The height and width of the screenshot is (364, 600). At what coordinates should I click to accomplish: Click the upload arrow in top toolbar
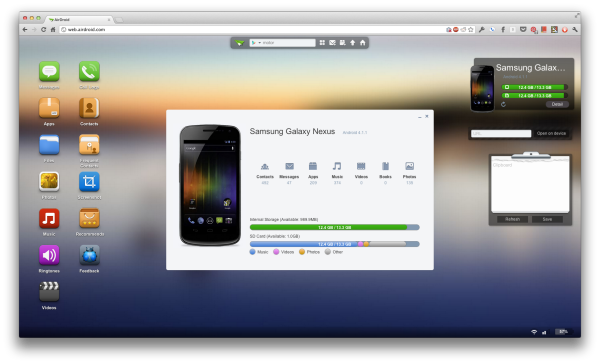[352, 43]
